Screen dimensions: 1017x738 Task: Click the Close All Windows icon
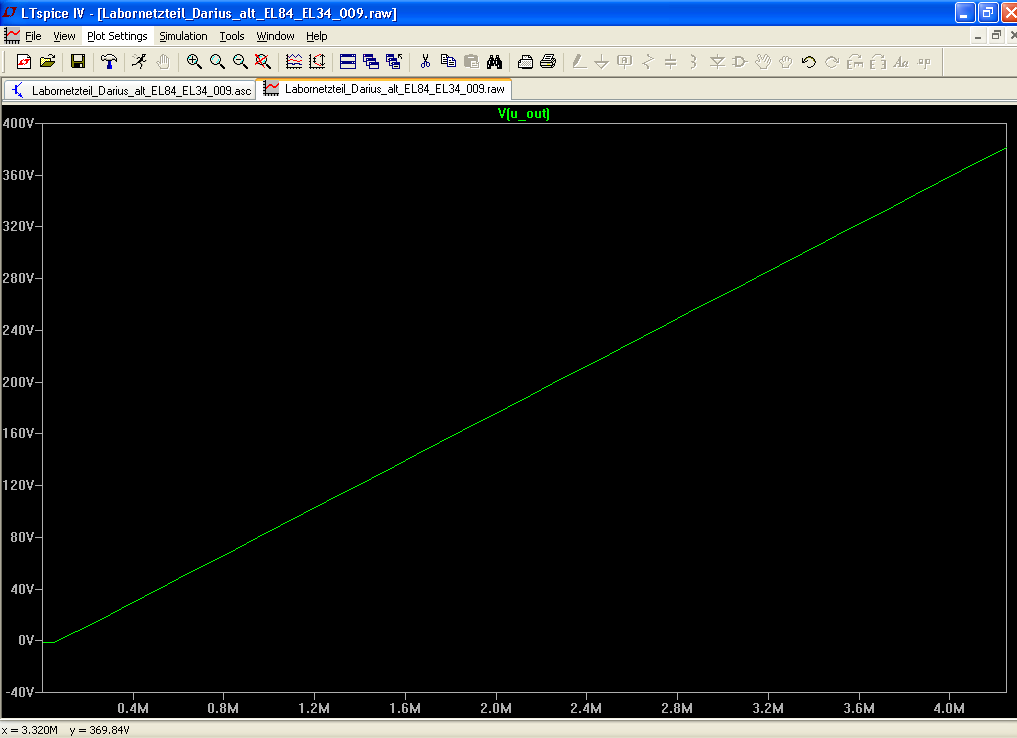[x=394, y=62]
